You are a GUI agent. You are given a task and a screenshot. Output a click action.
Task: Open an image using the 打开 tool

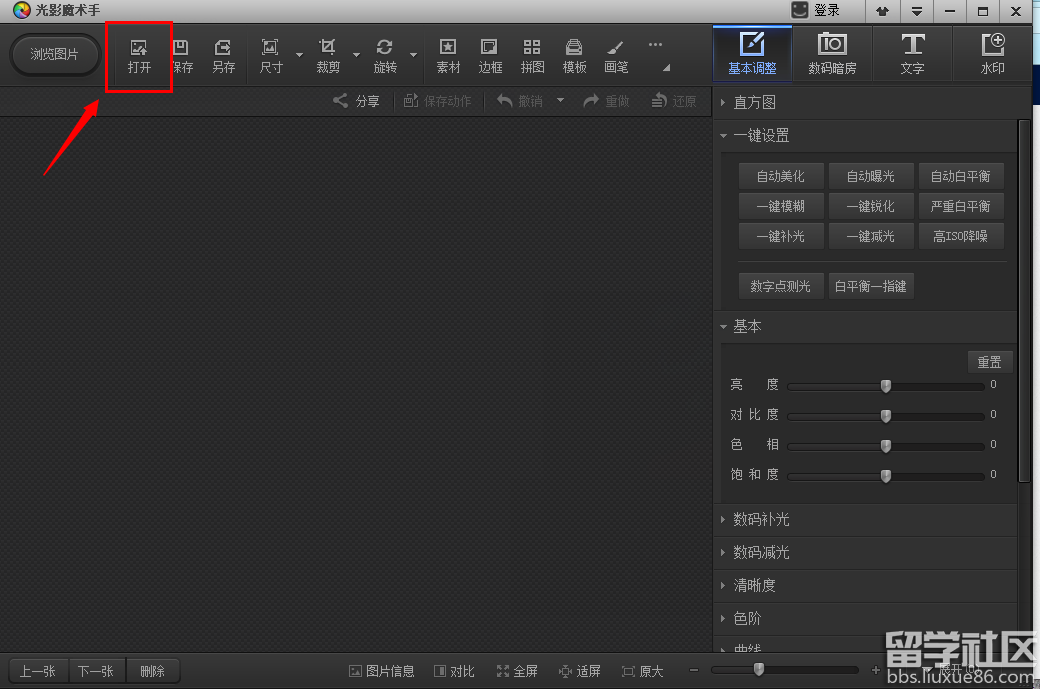coord(139,57)
